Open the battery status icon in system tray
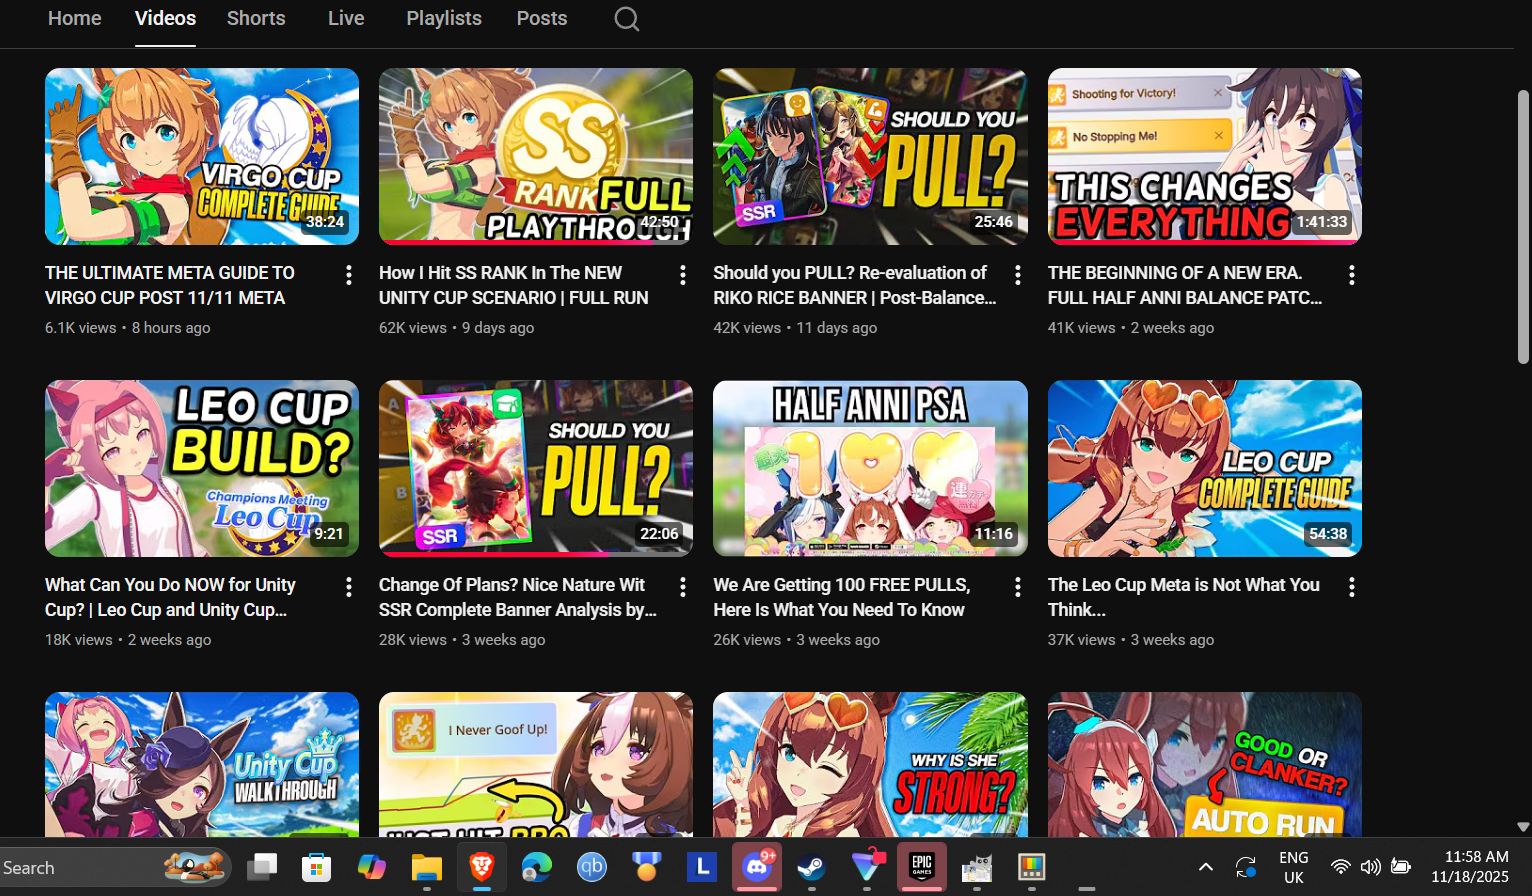Viewport: 1532px width, 896px height. click(x=1401, y=867)
